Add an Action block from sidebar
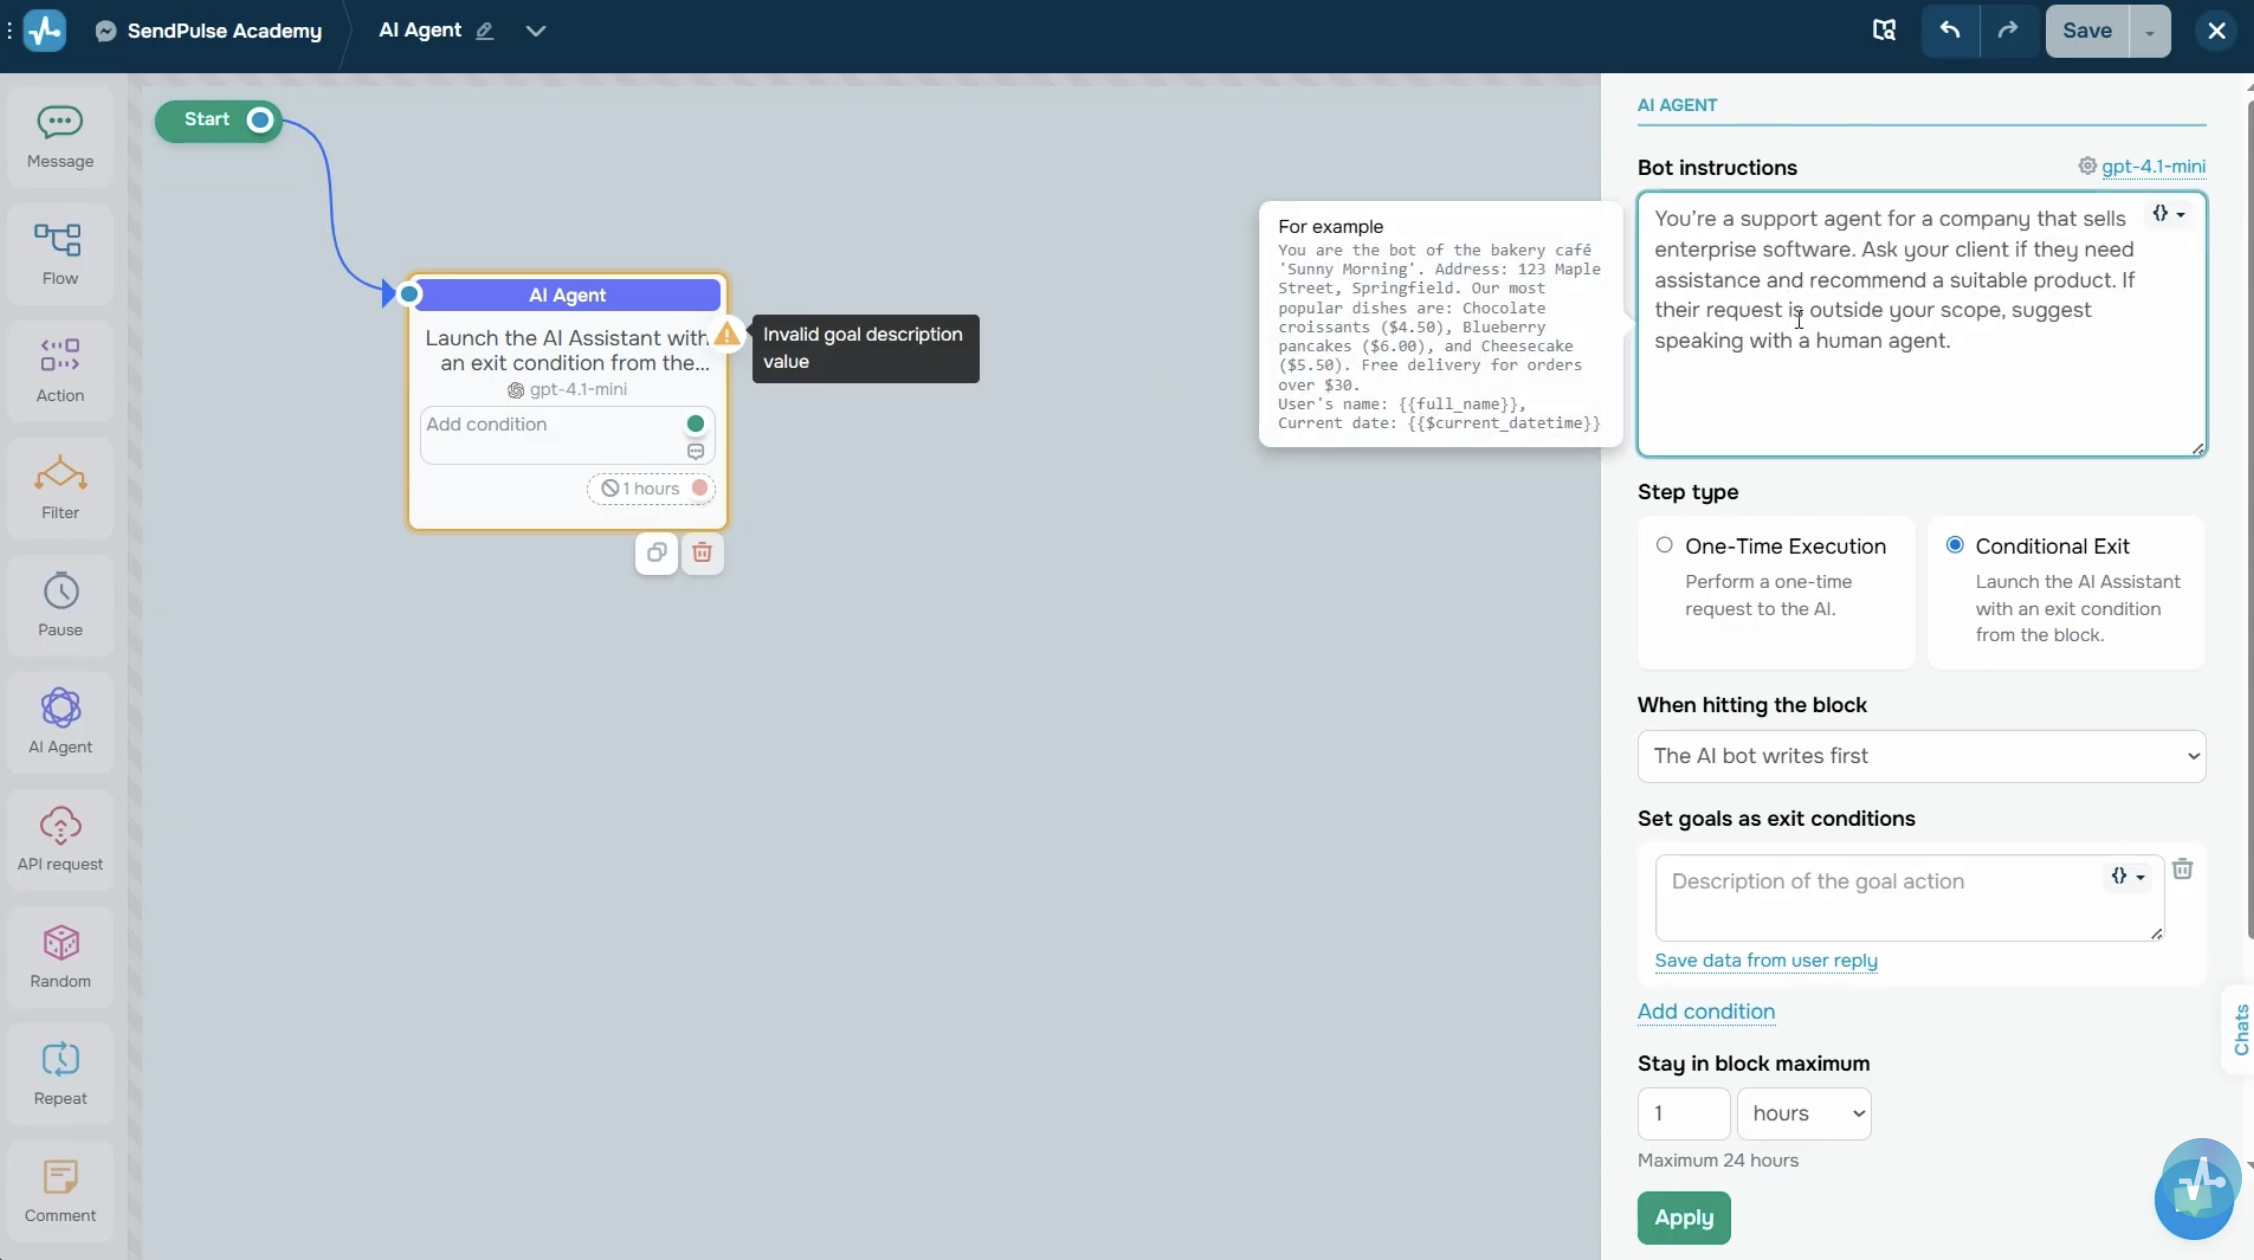Image resolution: width=2254 pixels, height=1260 pixels. pyautogui.click(x=60, y=371)
